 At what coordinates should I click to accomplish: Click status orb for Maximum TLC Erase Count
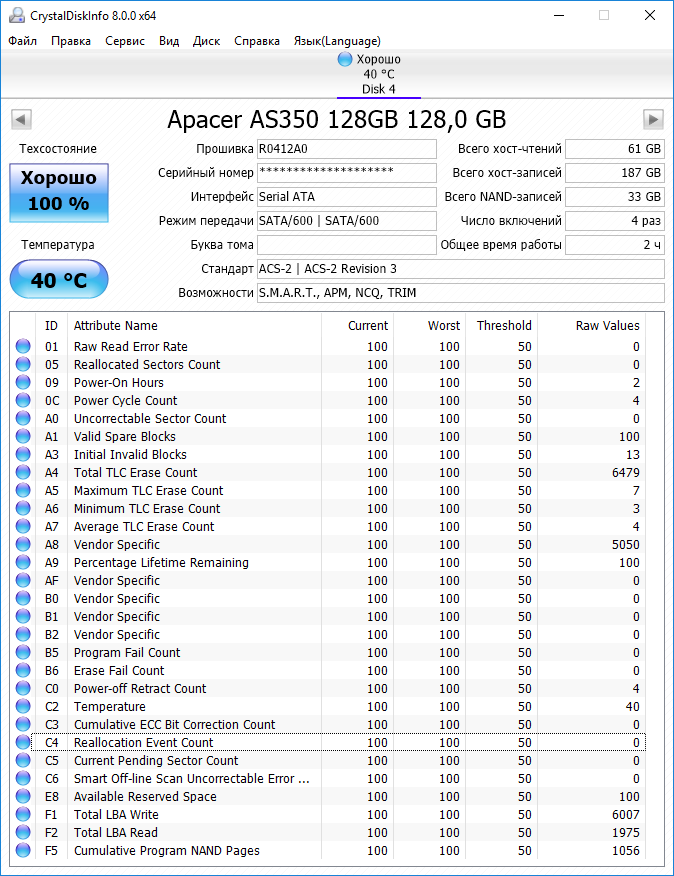pos(23,491)
